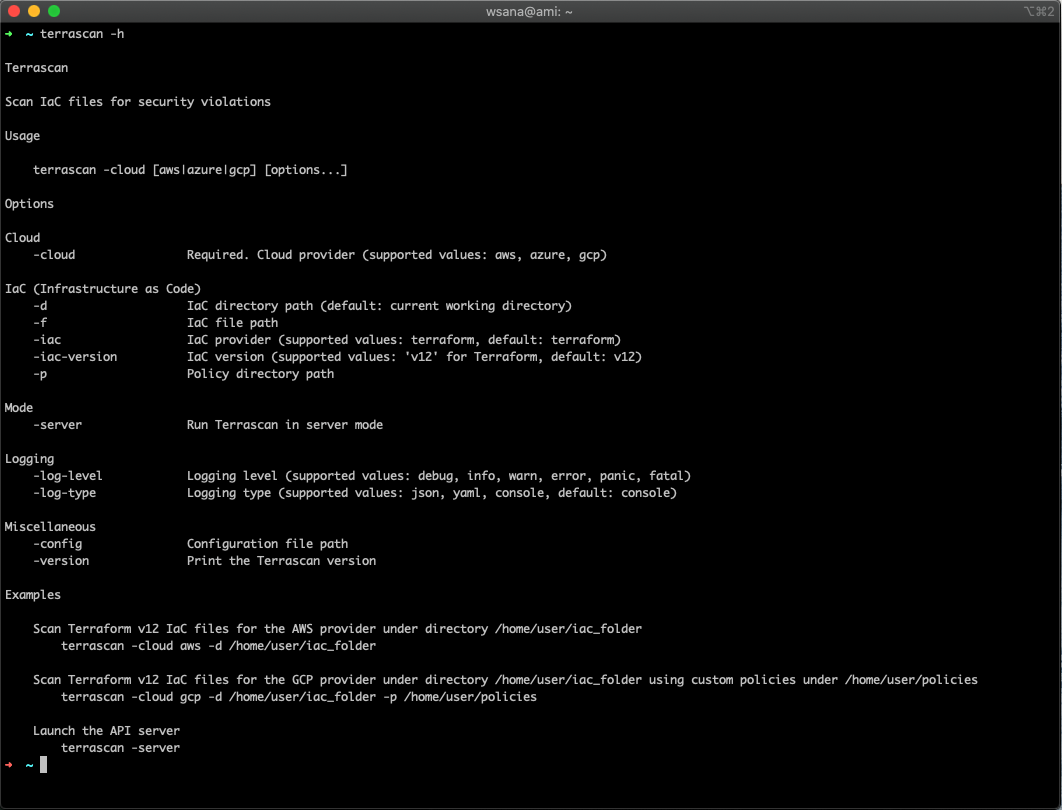The height and width of the screenshot is (810, 1062).
Task: Click the AWS provider example description line
Action: [337, 628]
